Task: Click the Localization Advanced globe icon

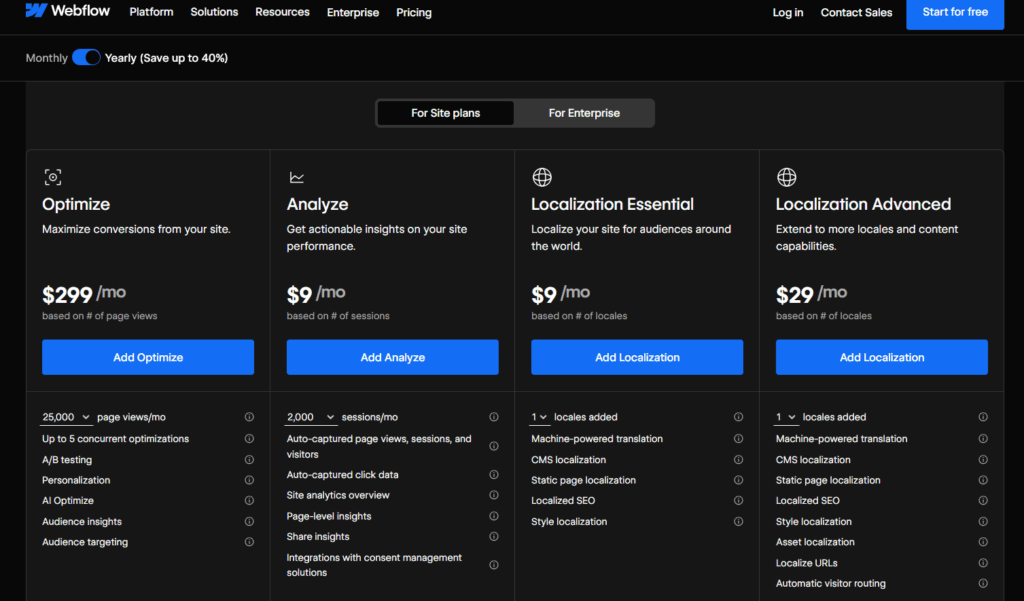Action: tap(786, 177)
